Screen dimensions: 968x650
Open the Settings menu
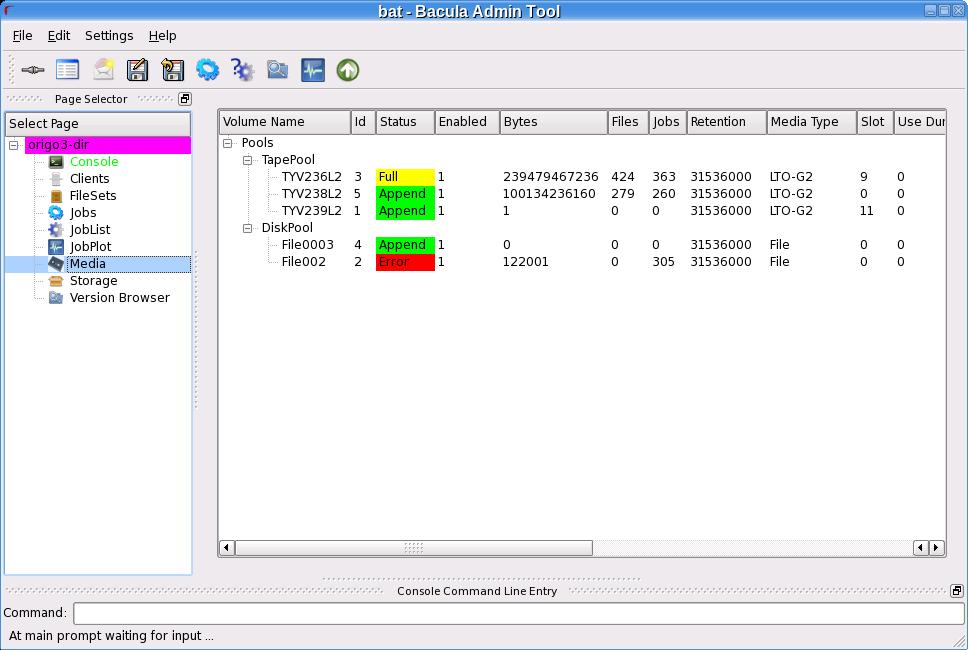(108, 36)
